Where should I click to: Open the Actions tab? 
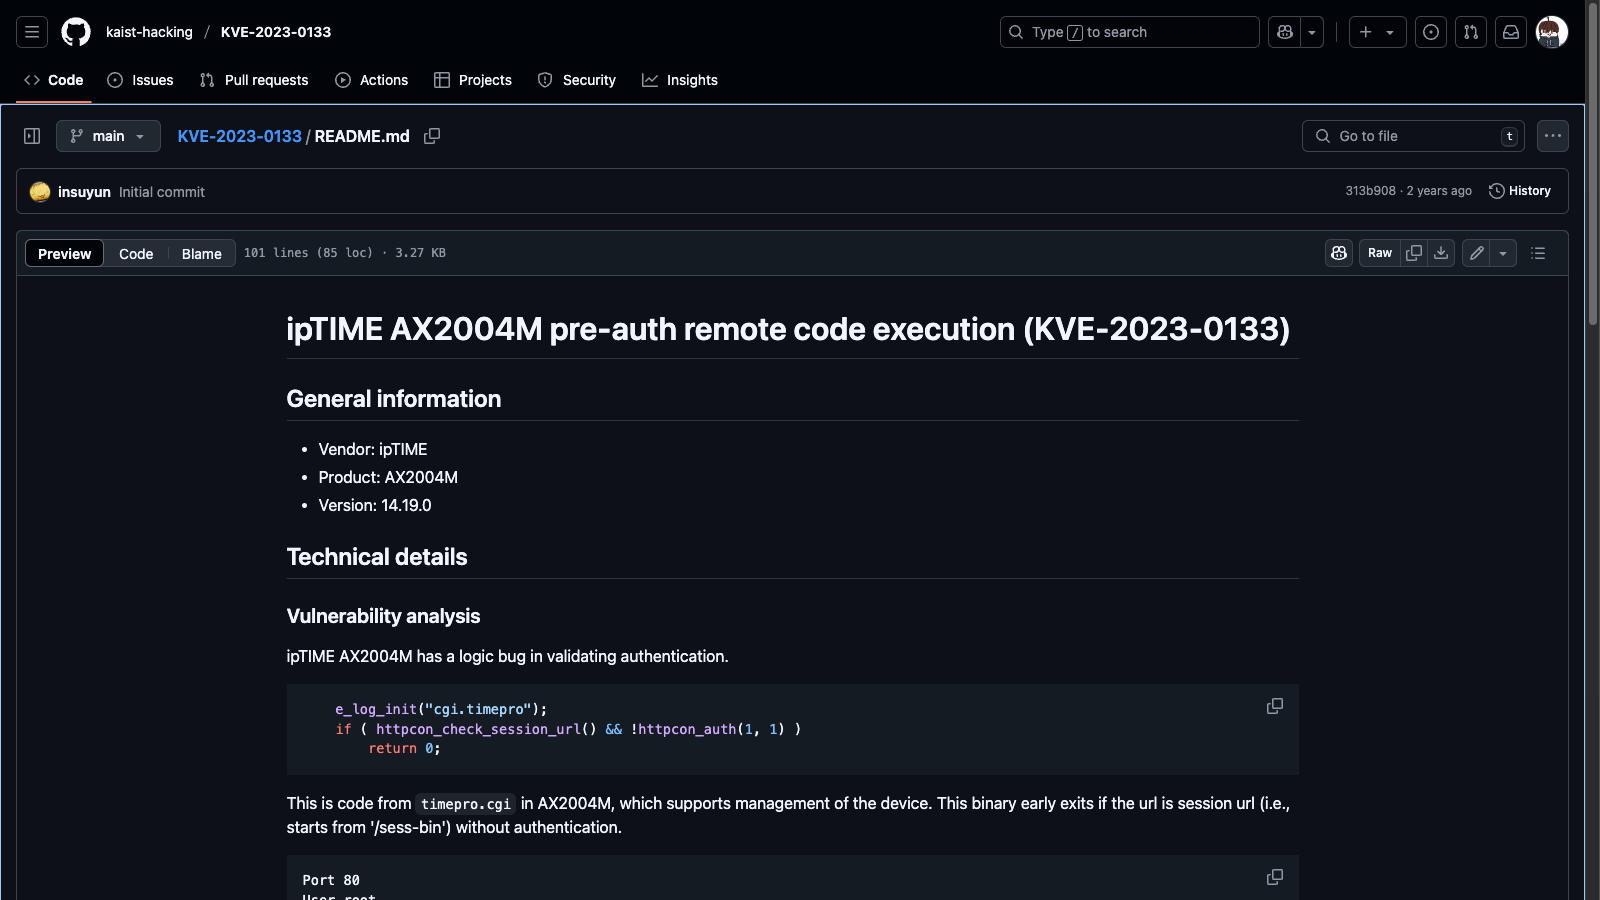coord(372,80)
